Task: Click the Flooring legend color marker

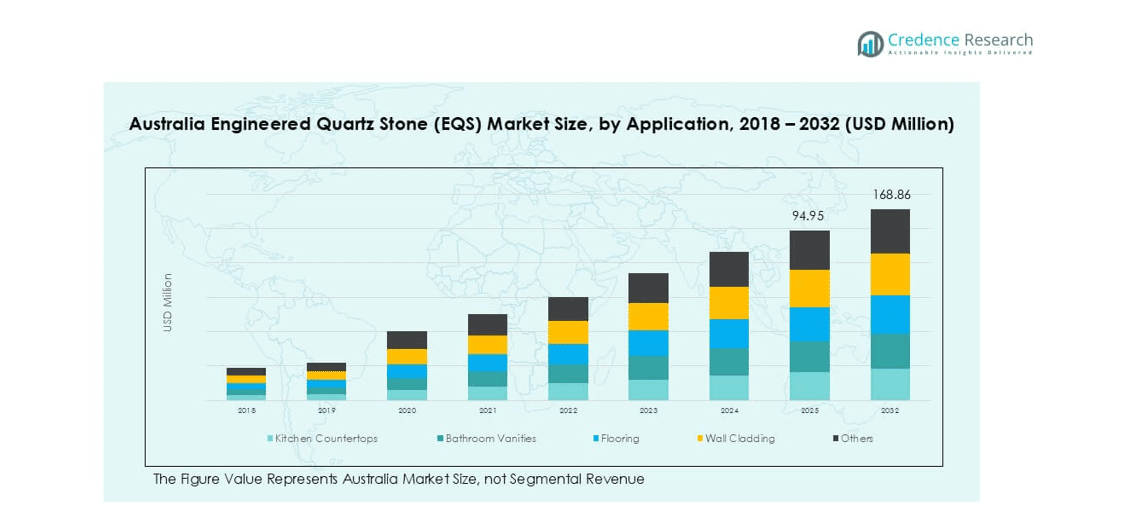Action: (x=596, y=439)
